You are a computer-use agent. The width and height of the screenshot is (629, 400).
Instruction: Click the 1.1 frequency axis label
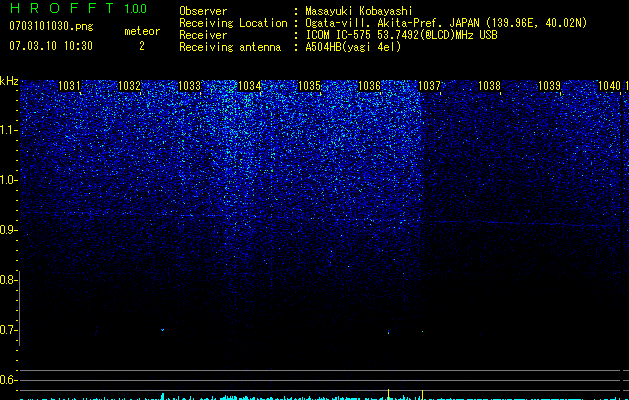(x=8, y=130)
